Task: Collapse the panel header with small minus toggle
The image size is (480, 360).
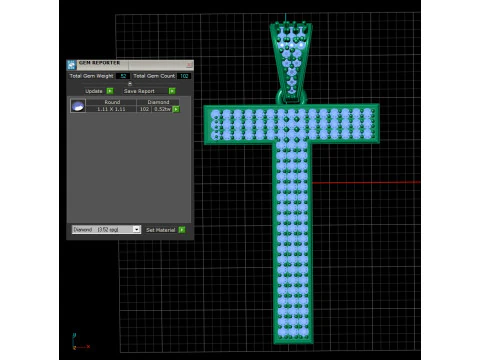Action: 130,84
